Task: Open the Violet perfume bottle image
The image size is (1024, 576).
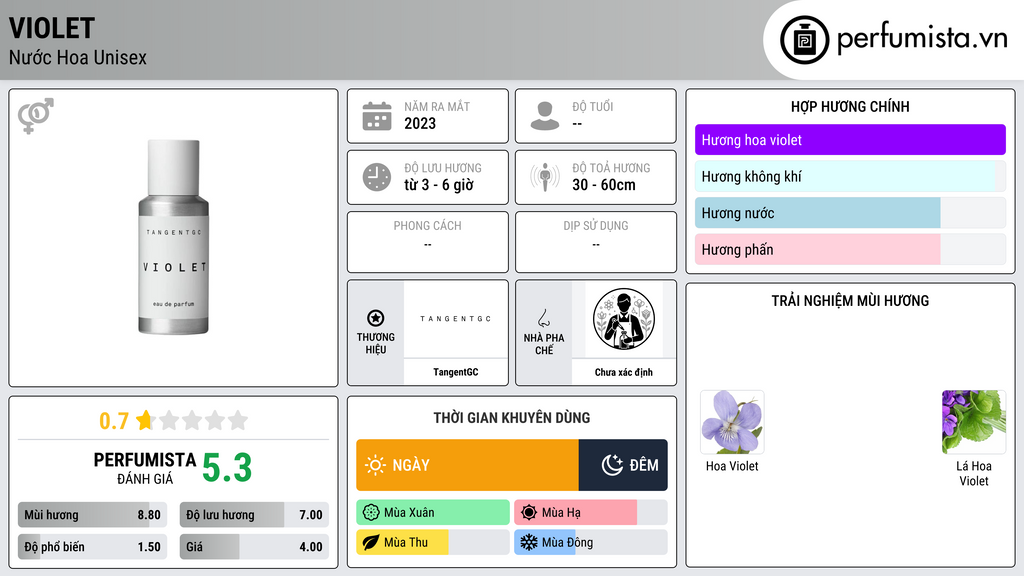Action: (x=173, y=237)
